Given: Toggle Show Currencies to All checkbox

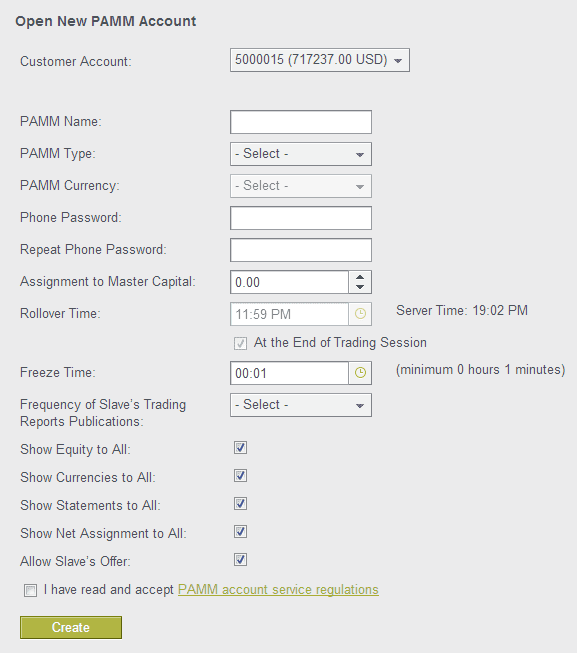Looking at the screenshot, I should point(240,476).
